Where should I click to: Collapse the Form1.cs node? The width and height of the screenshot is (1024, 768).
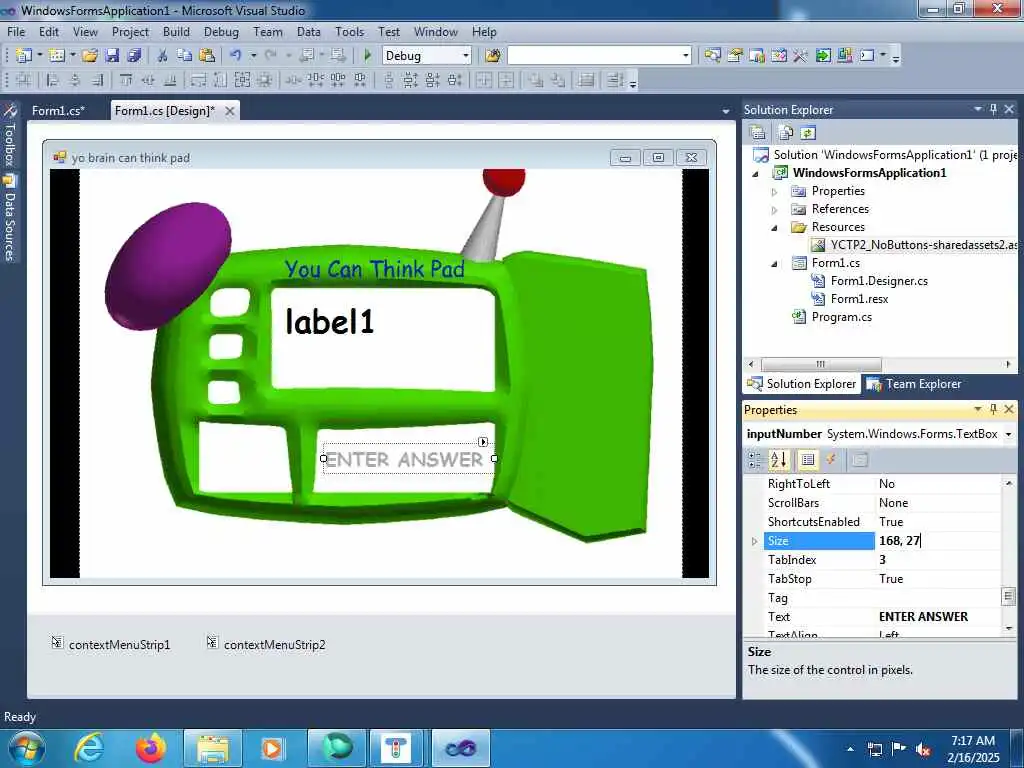click(x=775, y=264)
